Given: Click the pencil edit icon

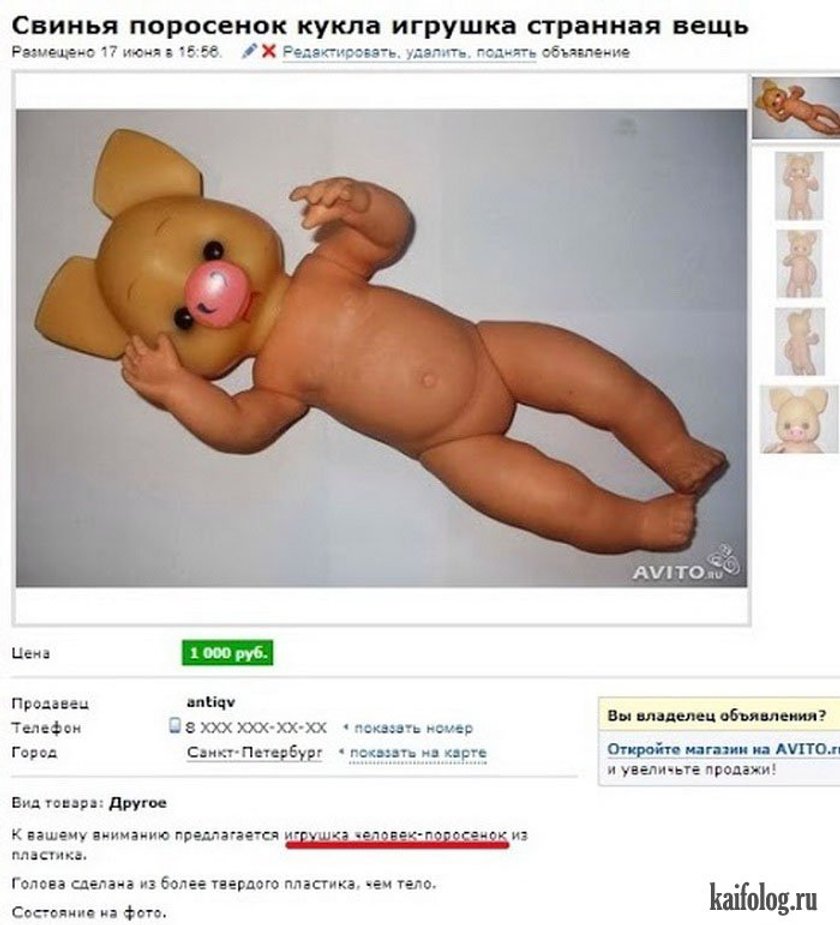Looking at the screenshot, I should [x=249, y=51].
